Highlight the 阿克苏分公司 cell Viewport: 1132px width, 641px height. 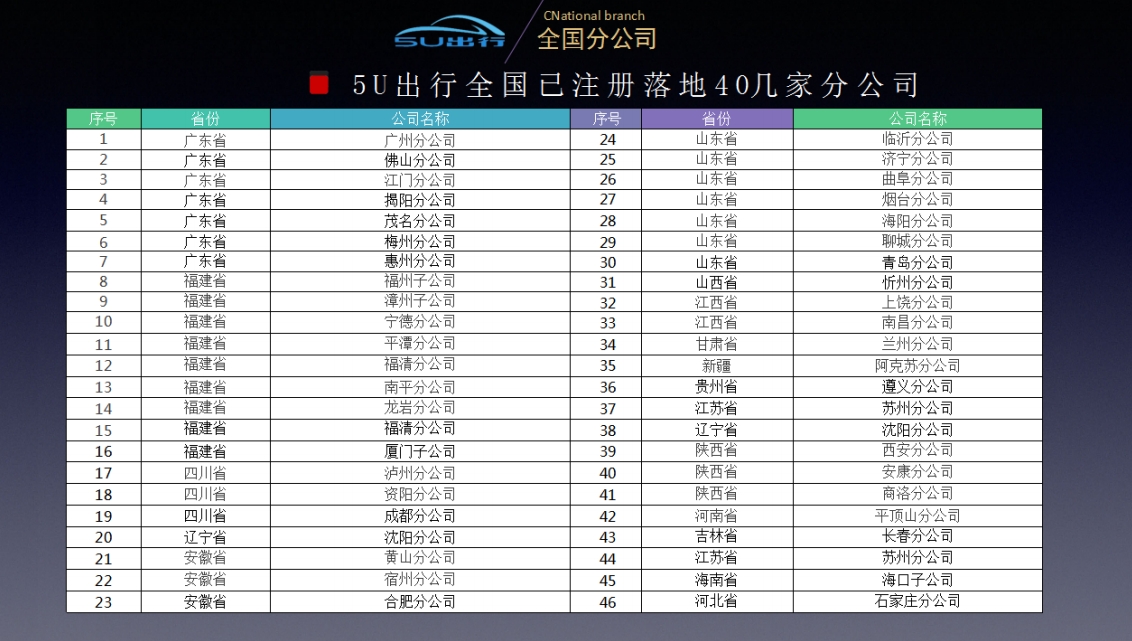(x=918, y=365)
